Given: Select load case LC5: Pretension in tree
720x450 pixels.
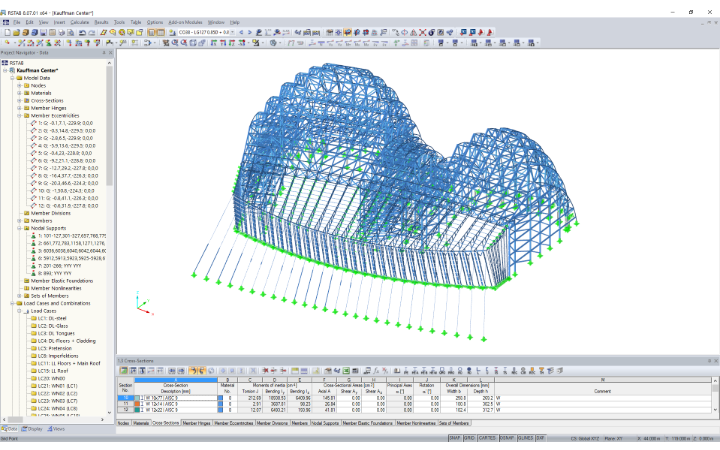Looking at the screenshot, I should [x=54, y=349].
